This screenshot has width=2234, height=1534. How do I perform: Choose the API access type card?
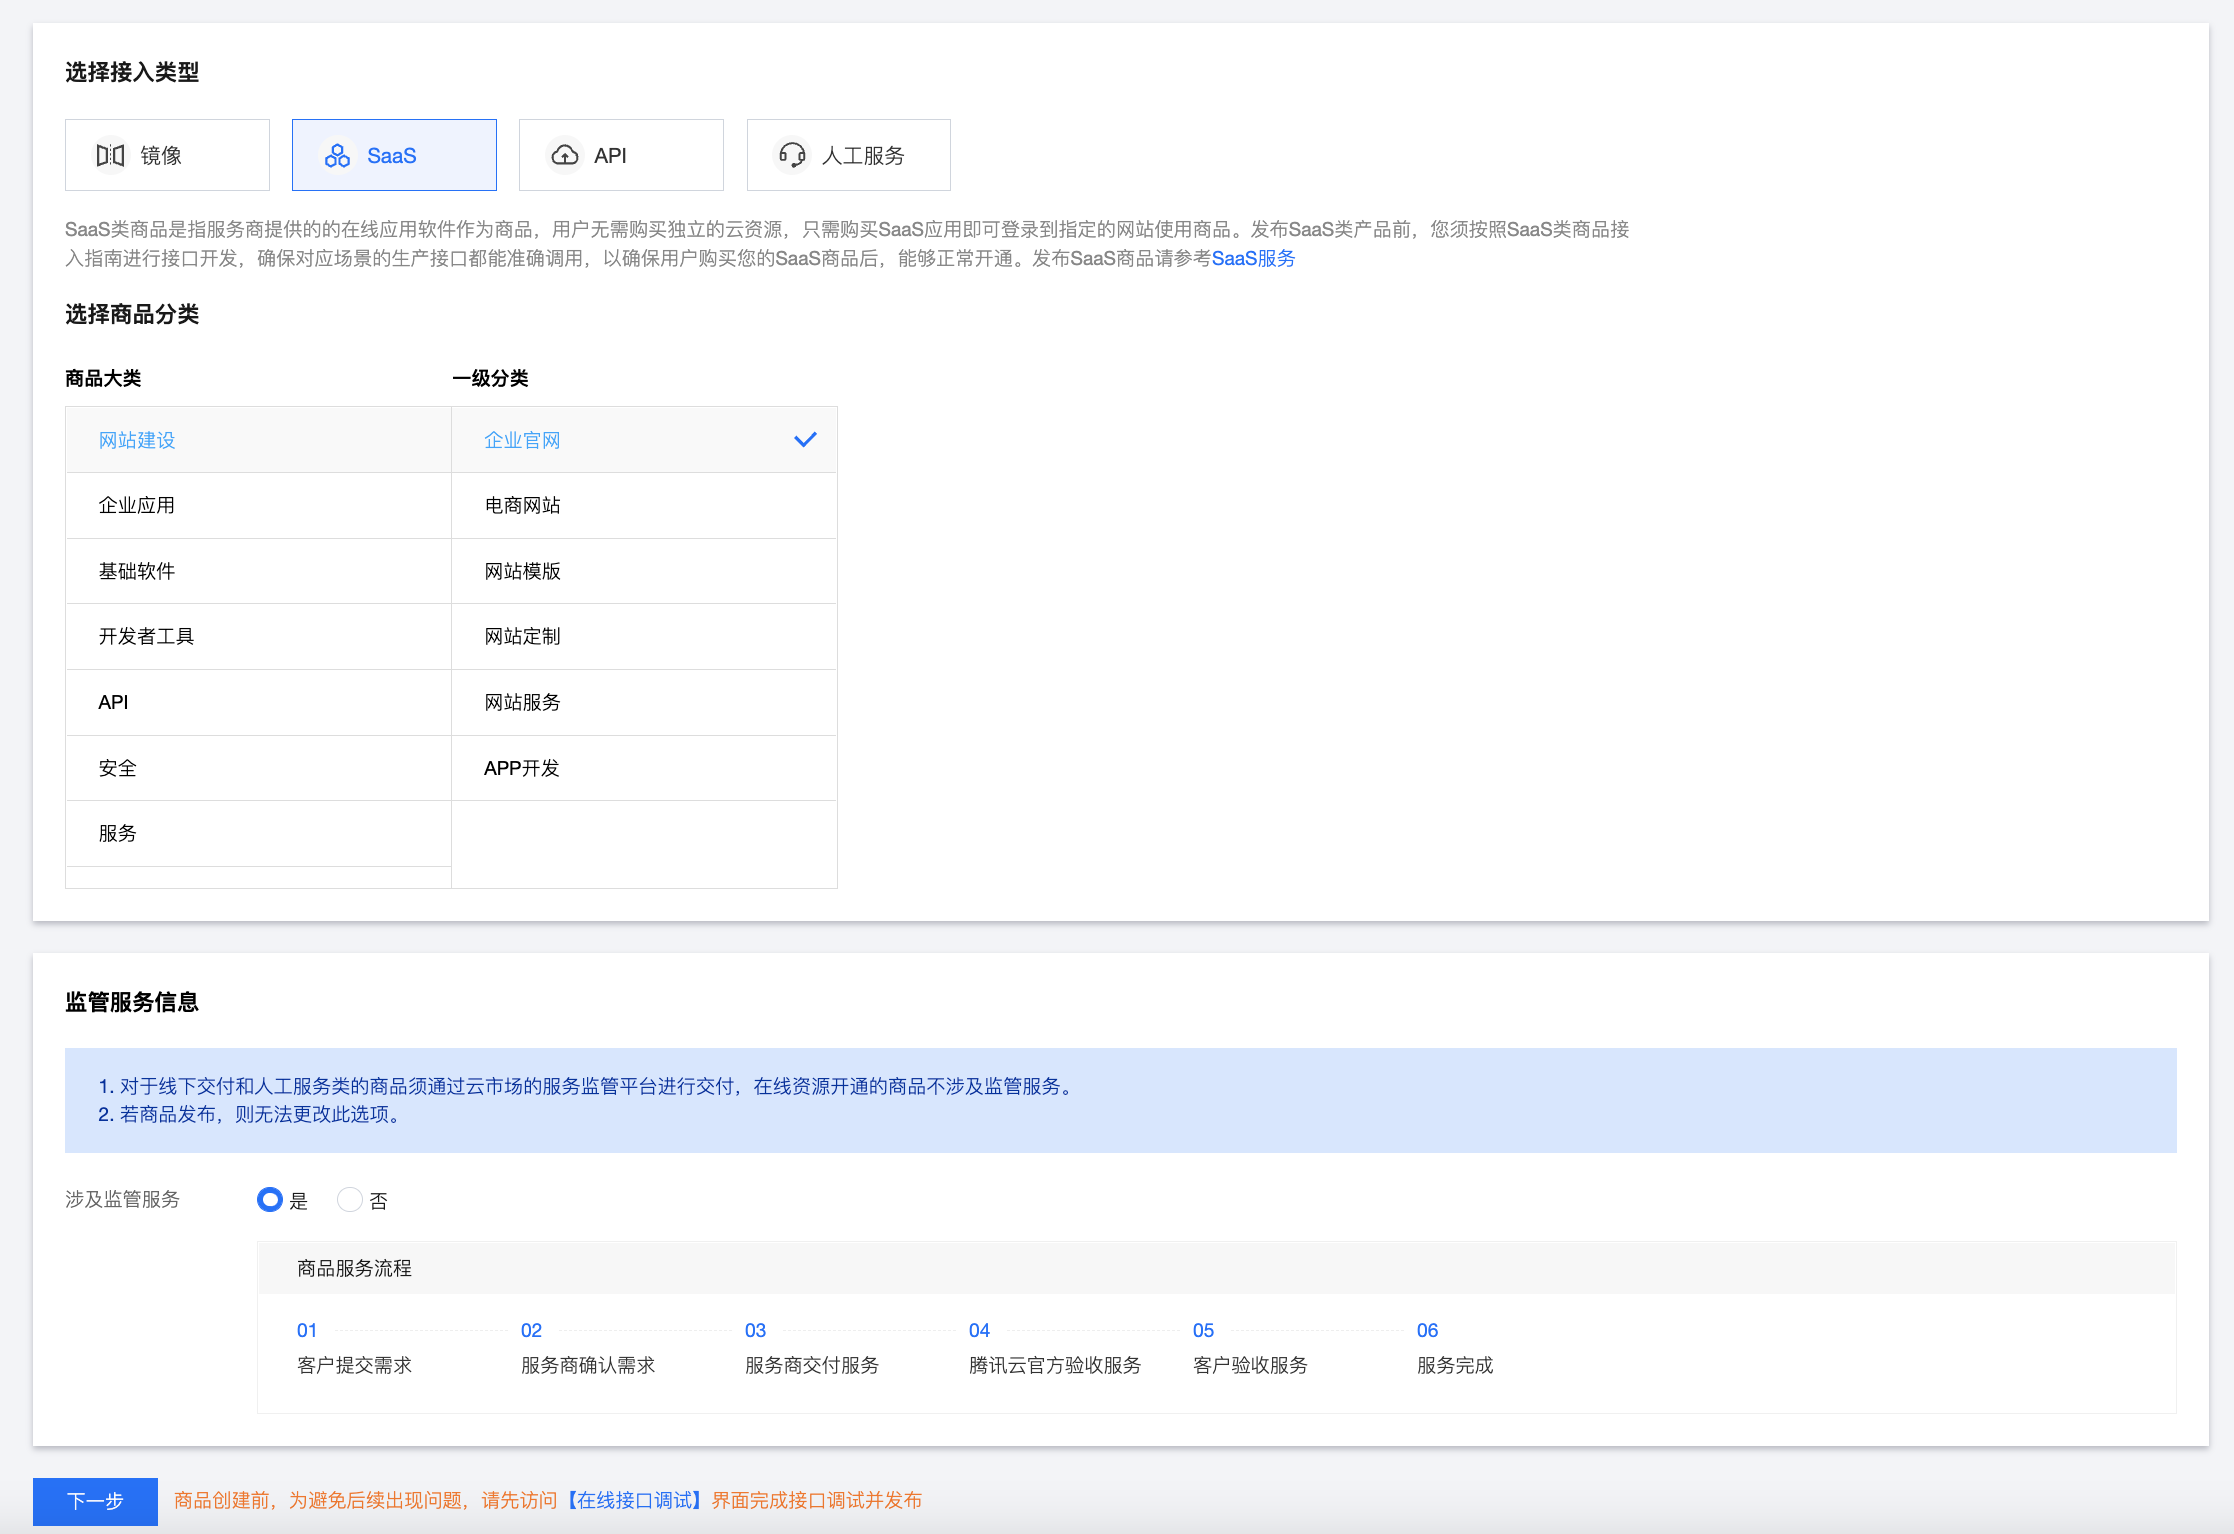point(621,155)
